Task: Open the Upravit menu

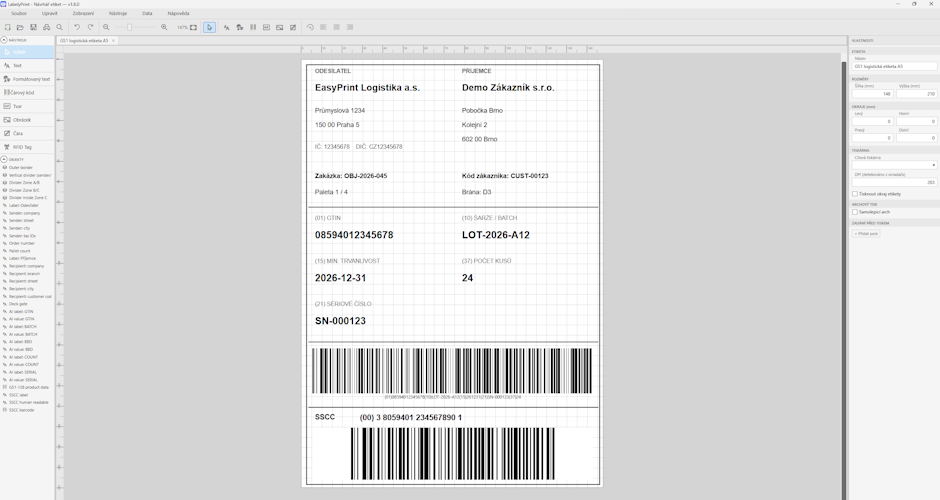Action: 50,13
